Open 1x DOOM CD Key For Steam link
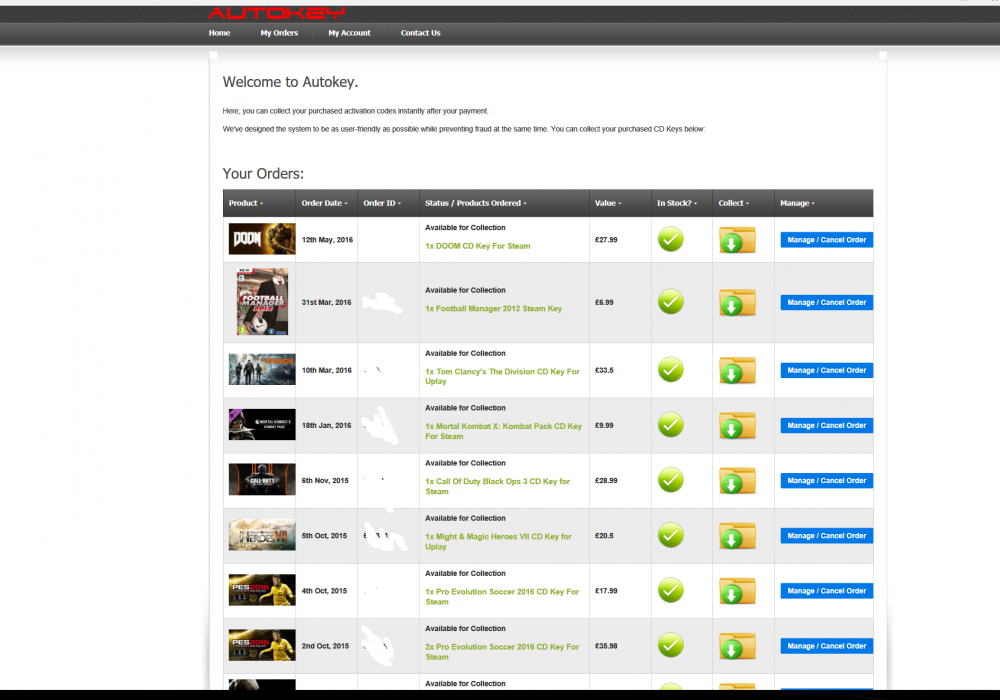Image resolution: width=1000 pixels, height=700 pixels. (478, 246)
